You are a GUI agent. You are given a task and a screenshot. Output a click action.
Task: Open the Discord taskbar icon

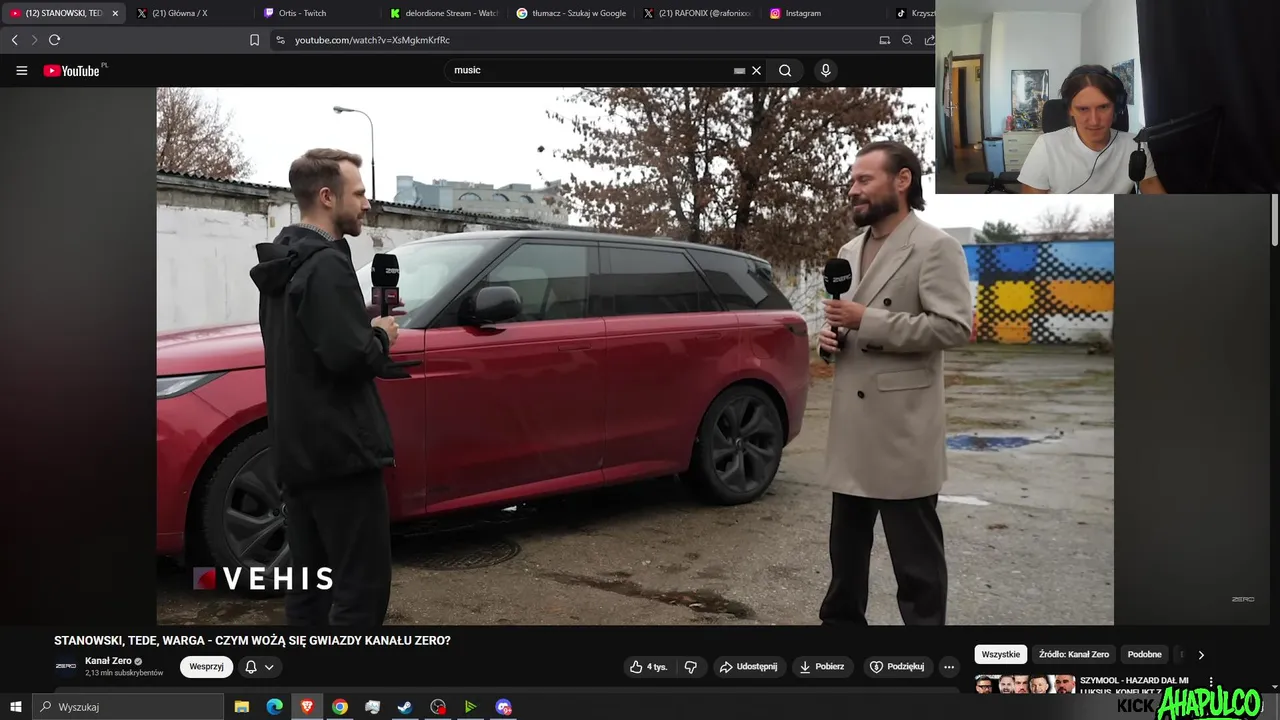click(503, 707)
